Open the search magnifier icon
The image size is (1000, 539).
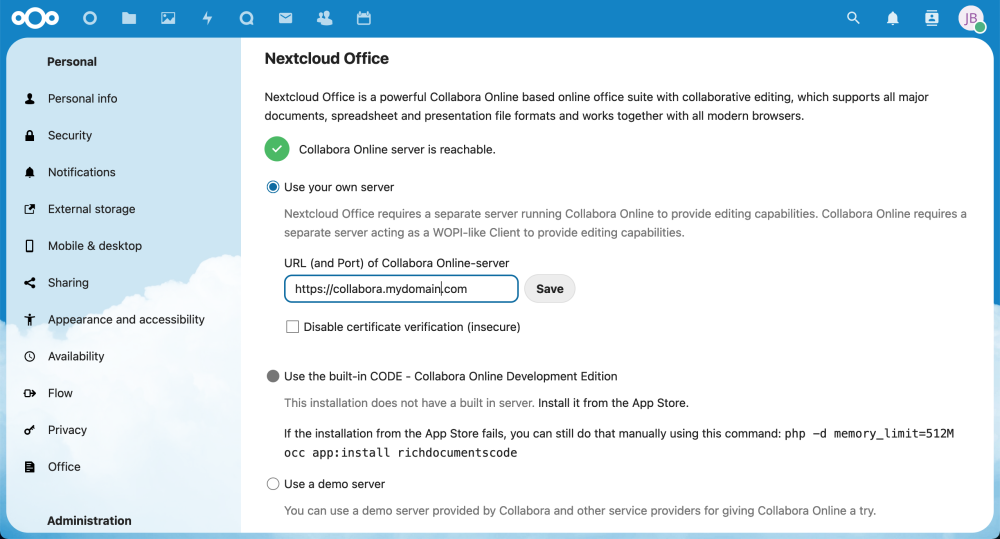[x=853, y=18]
